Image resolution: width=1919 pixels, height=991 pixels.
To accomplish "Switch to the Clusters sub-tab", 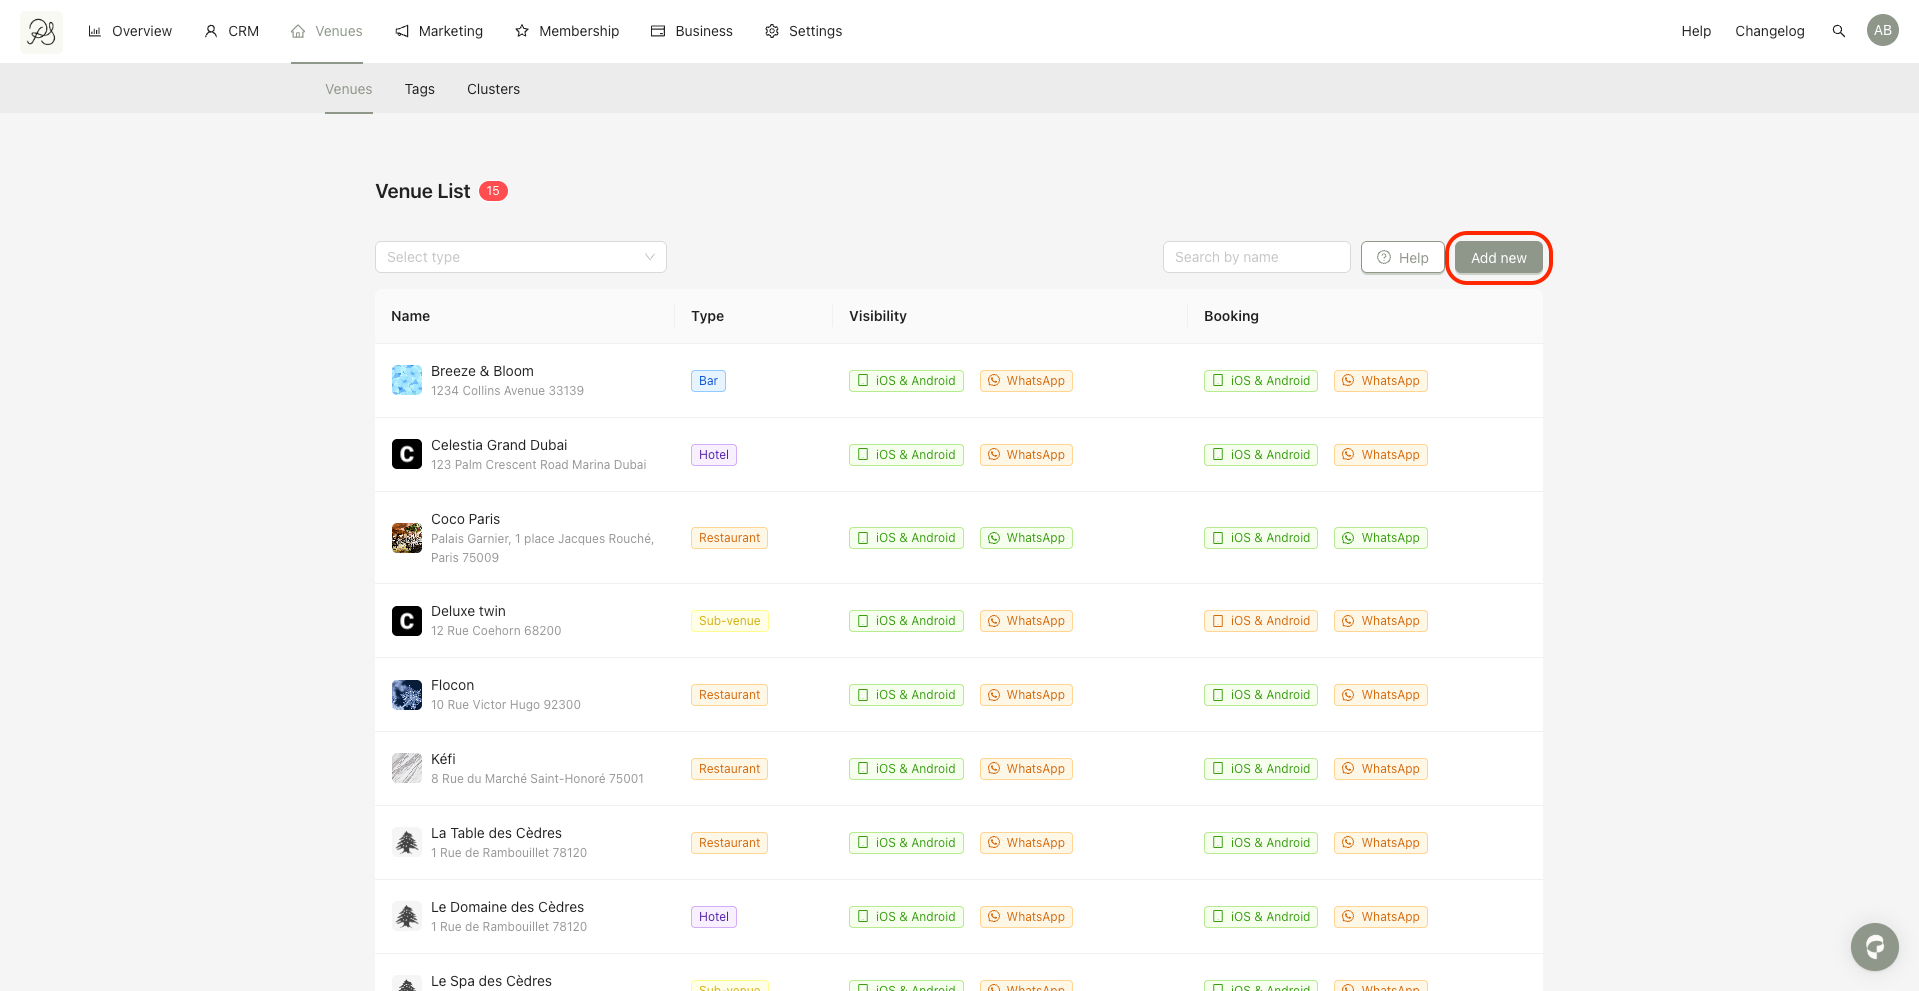I will click(493, 89).
